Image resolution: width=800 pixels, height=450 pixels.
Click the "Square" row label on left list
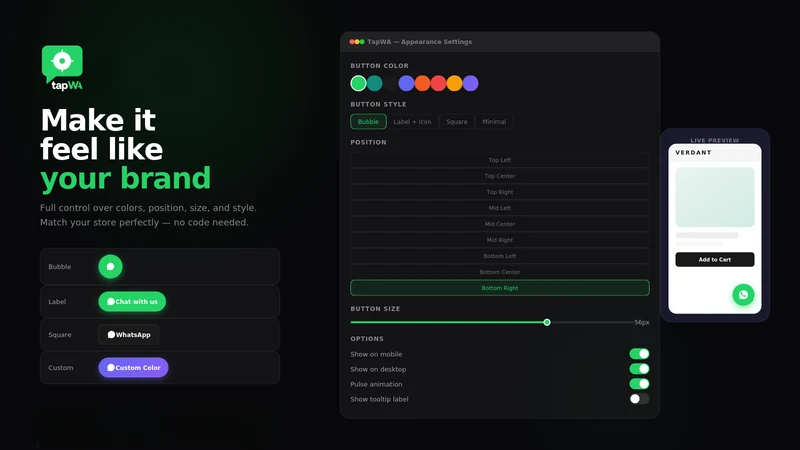coord(60,335)
